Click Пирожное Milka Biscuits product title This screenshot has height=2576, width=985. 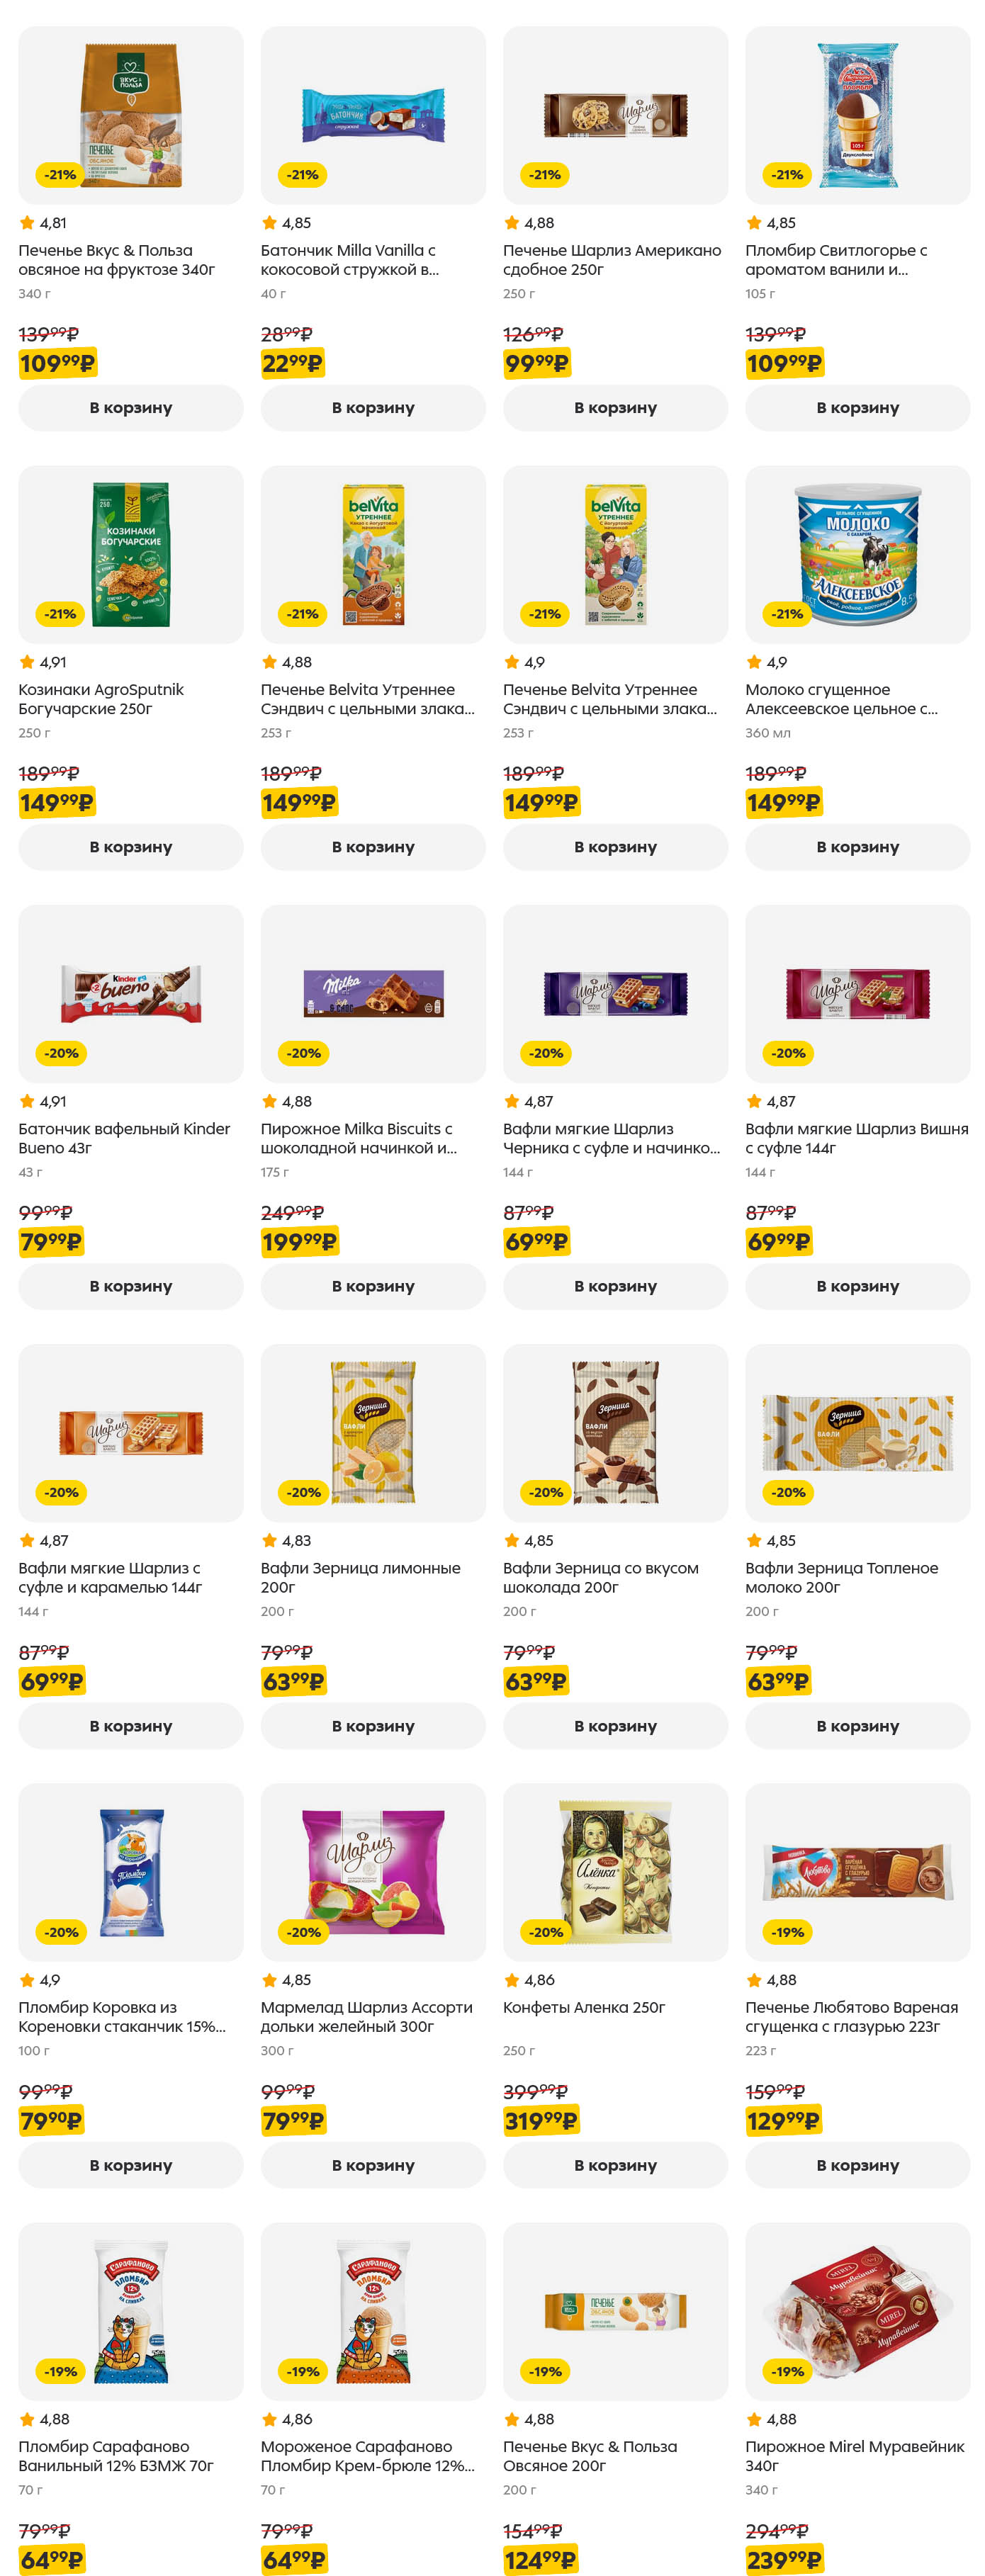tap(358, 1138)
